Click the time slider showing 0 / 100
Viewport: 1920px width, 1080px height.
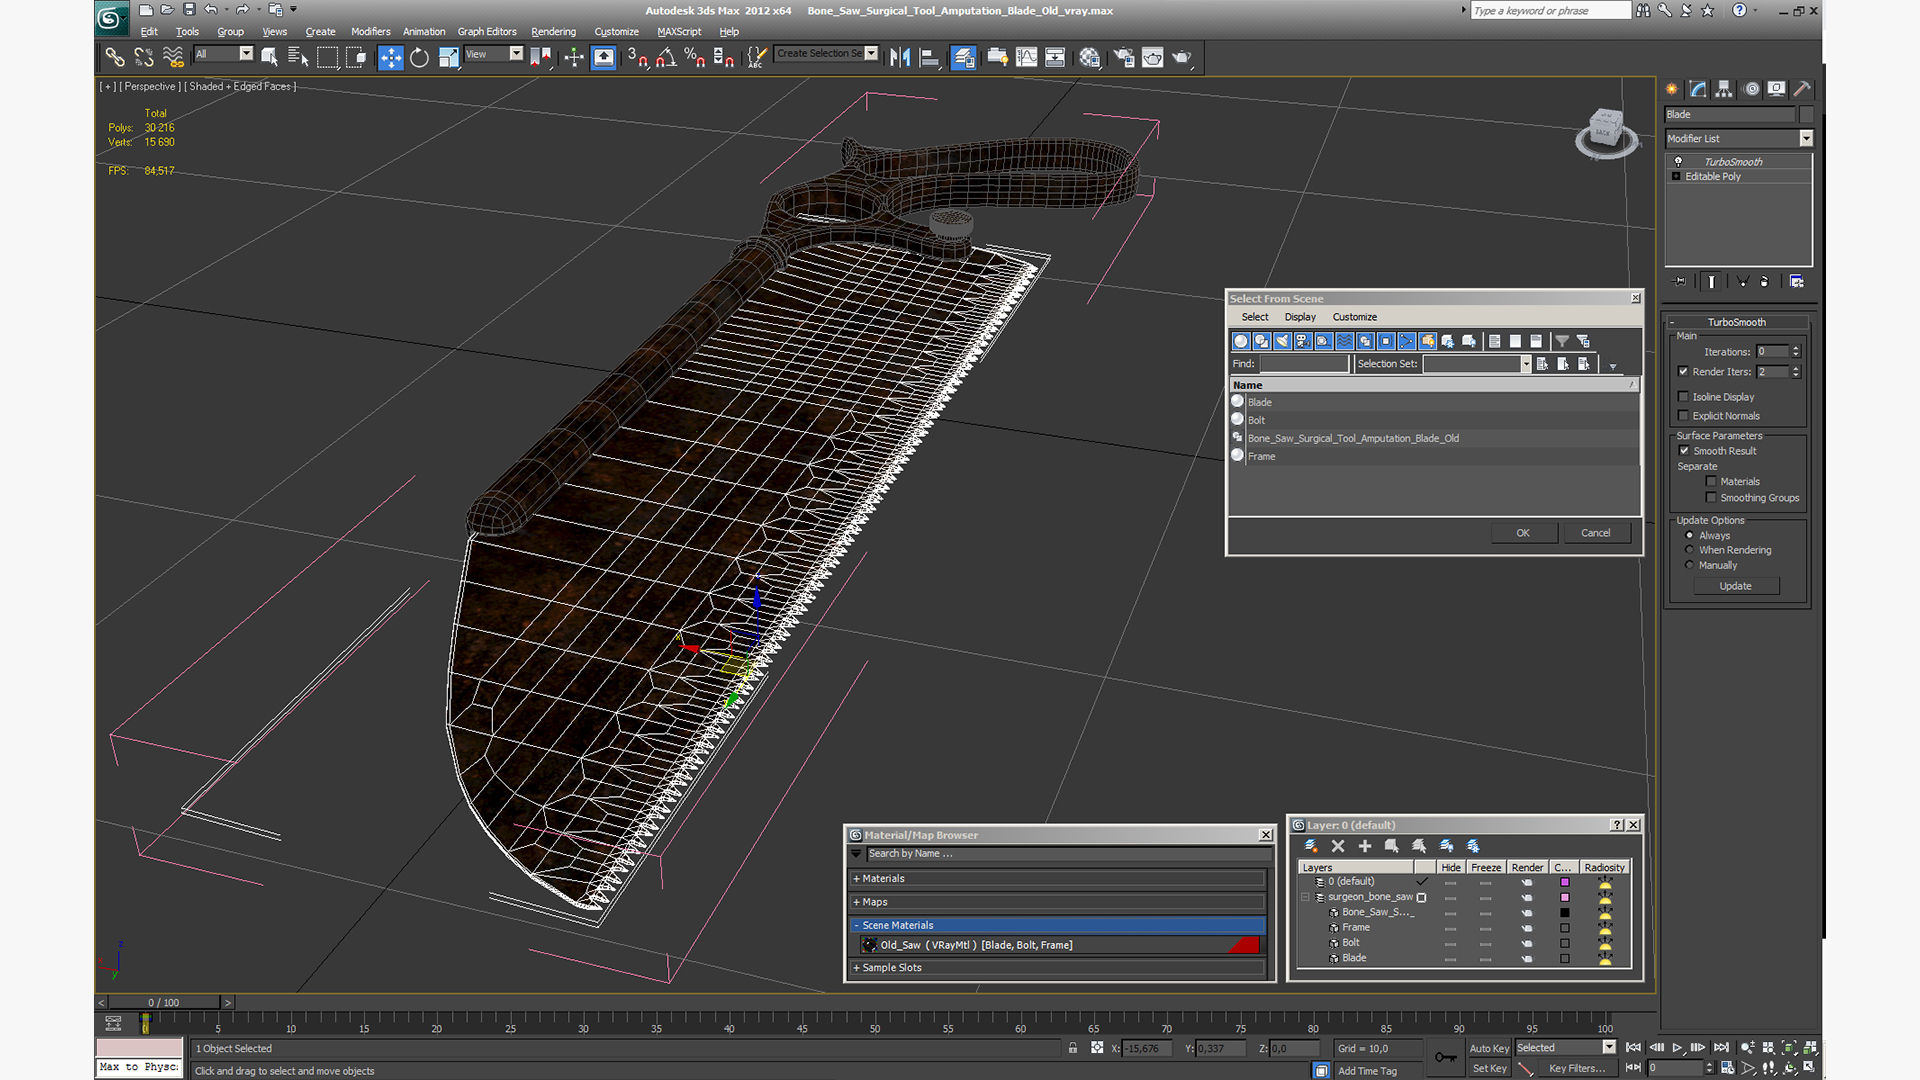[x=163, y=1003]
